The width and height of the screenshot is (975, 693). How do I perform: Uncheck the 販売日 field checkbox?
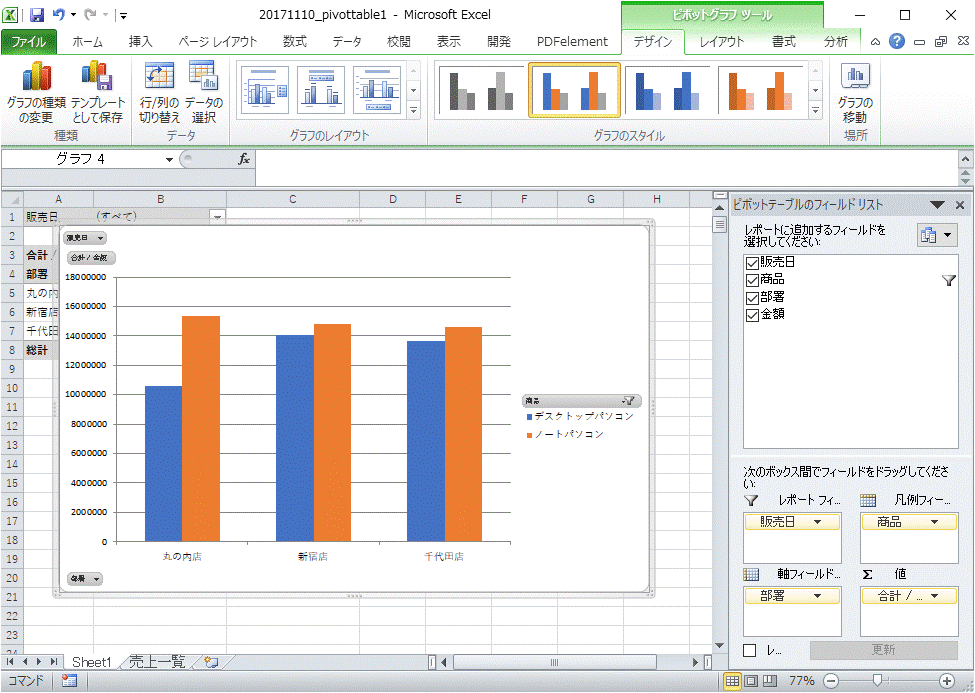(752, 262)
